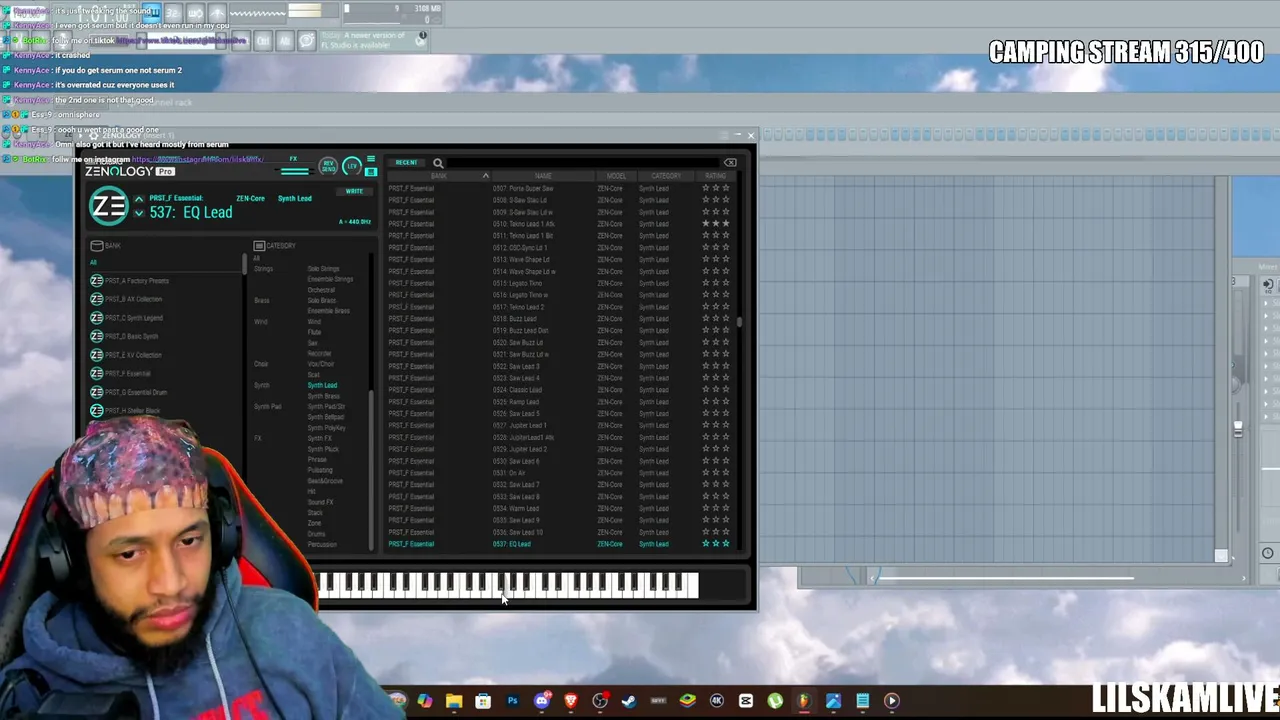
Task: Set rating stars for 0537: EQ Lead
Action: pyautogui.click(x=716, y=544)
